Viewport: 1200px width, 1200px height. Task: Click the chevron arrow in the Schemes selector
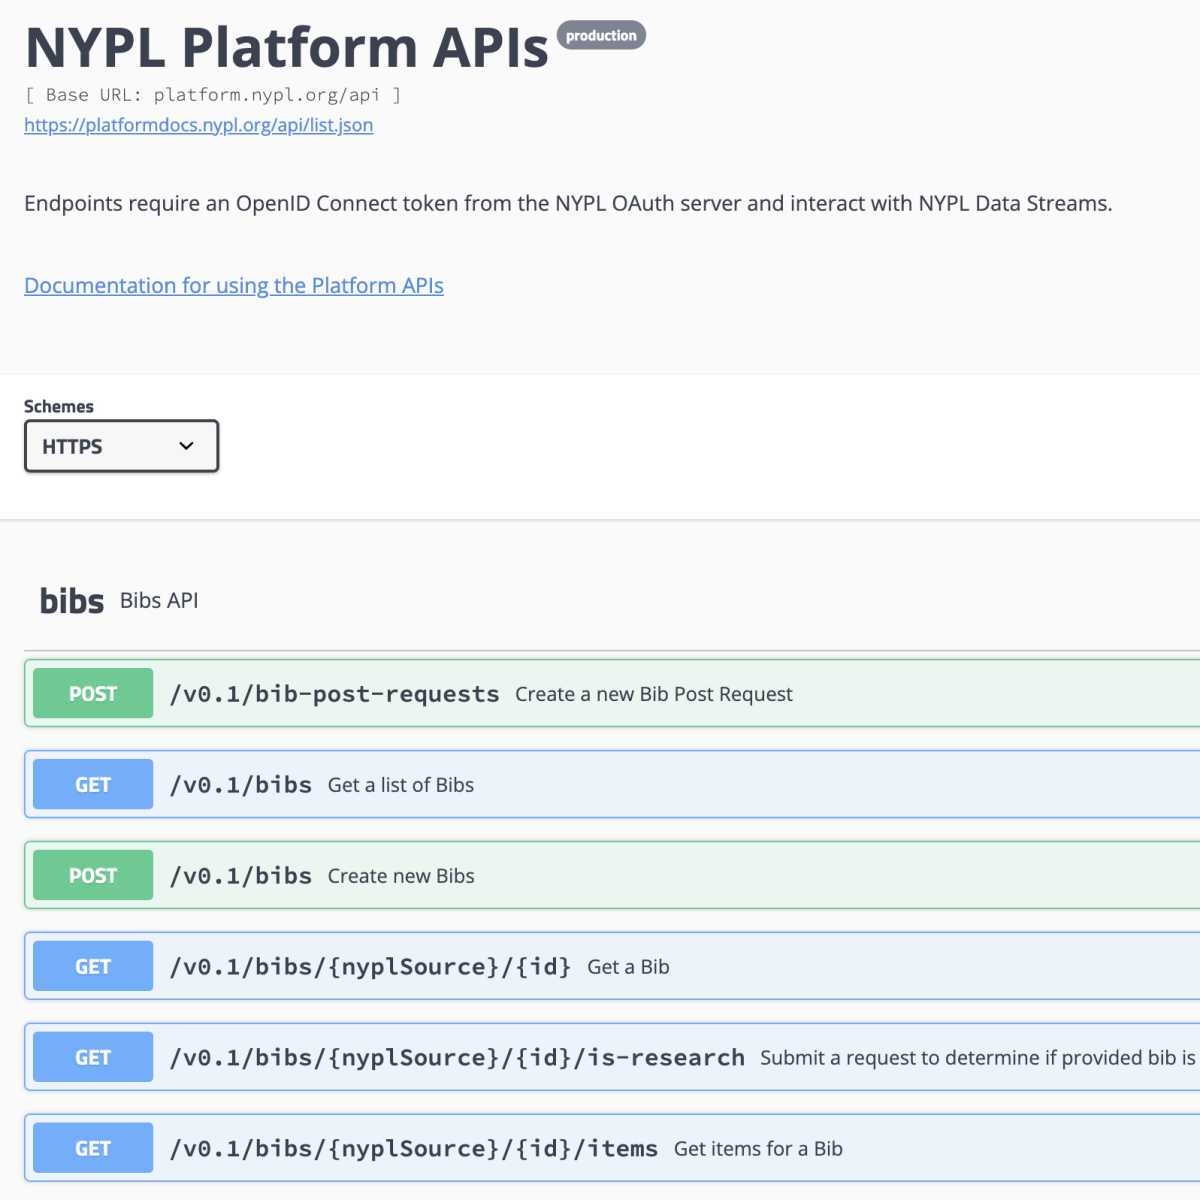pyautogui.click(x=186, y=446)
